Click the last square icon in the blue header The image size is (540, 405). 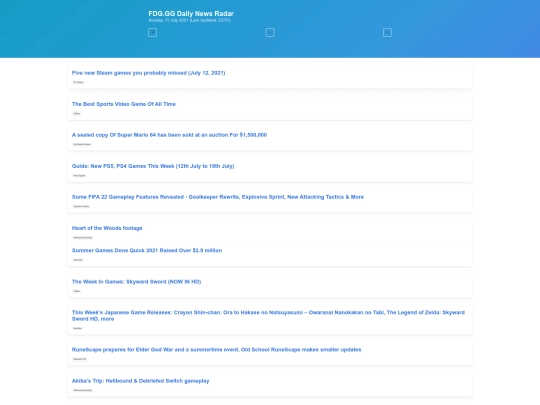coord(387,33)
